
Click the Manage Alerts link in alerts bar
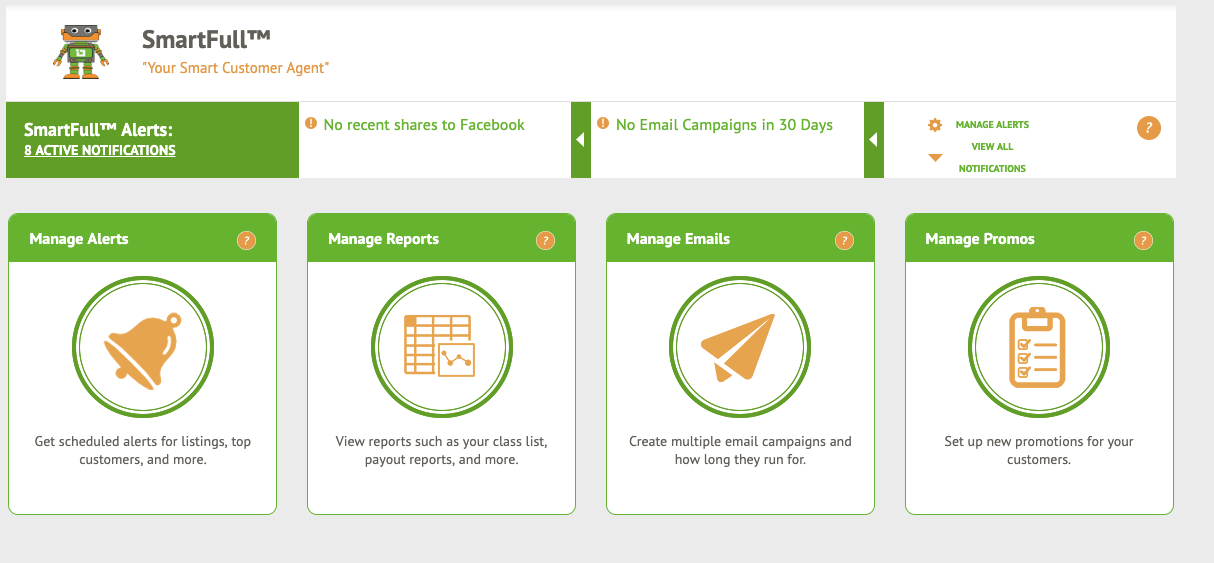(x=992, y=125)
